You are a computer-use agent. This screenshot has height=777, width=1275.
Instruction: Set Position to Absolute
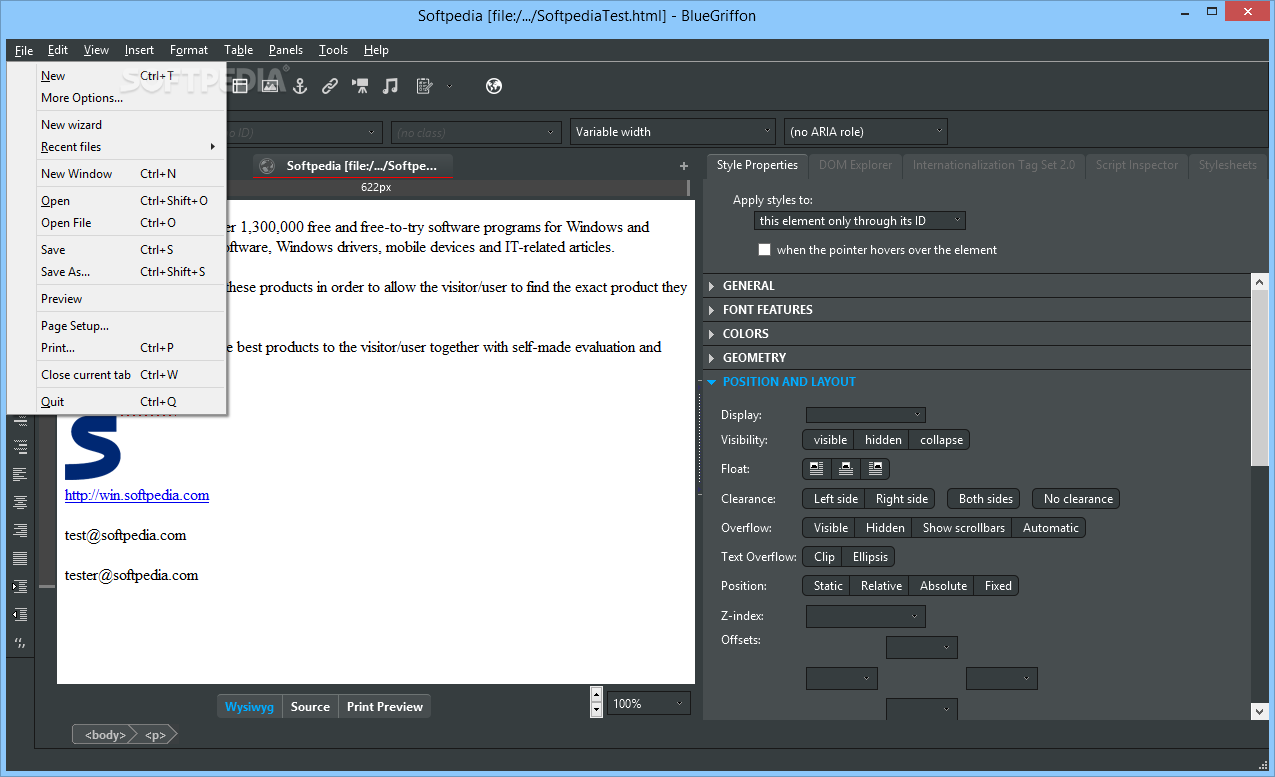pos(943,586)
